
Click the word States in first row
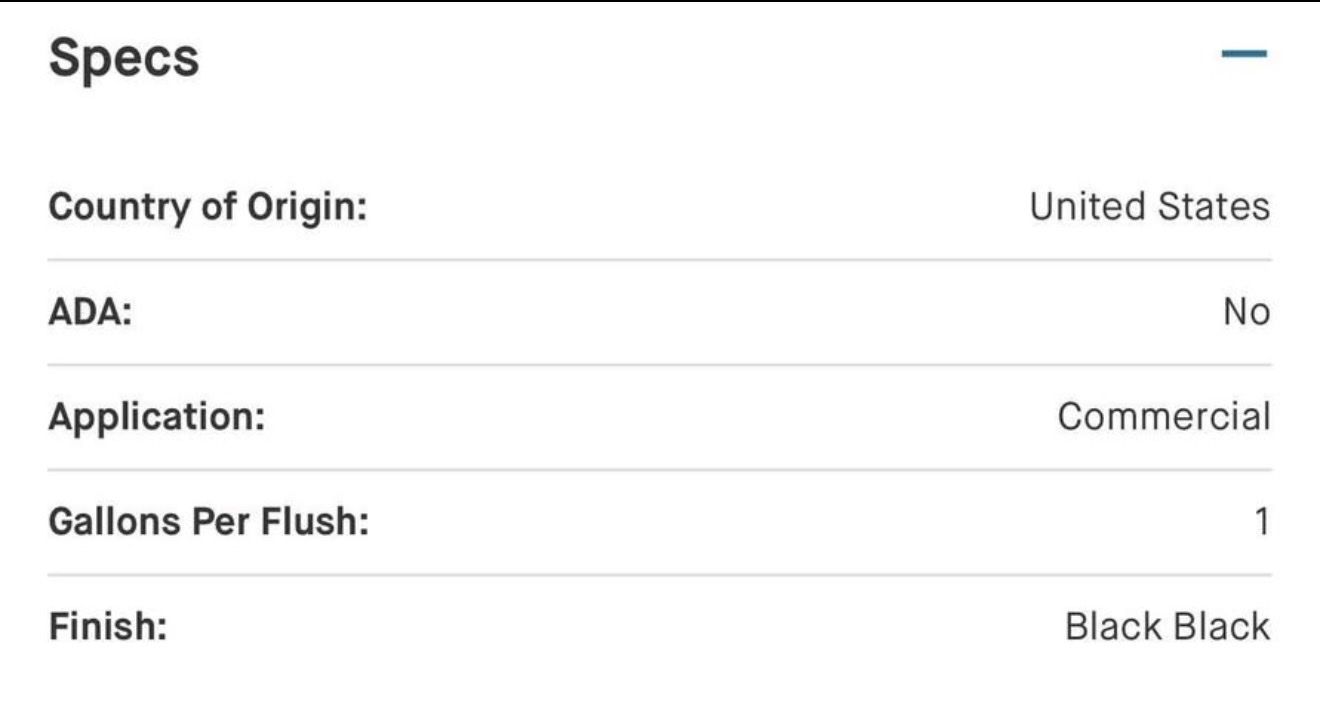point(1214,207)
